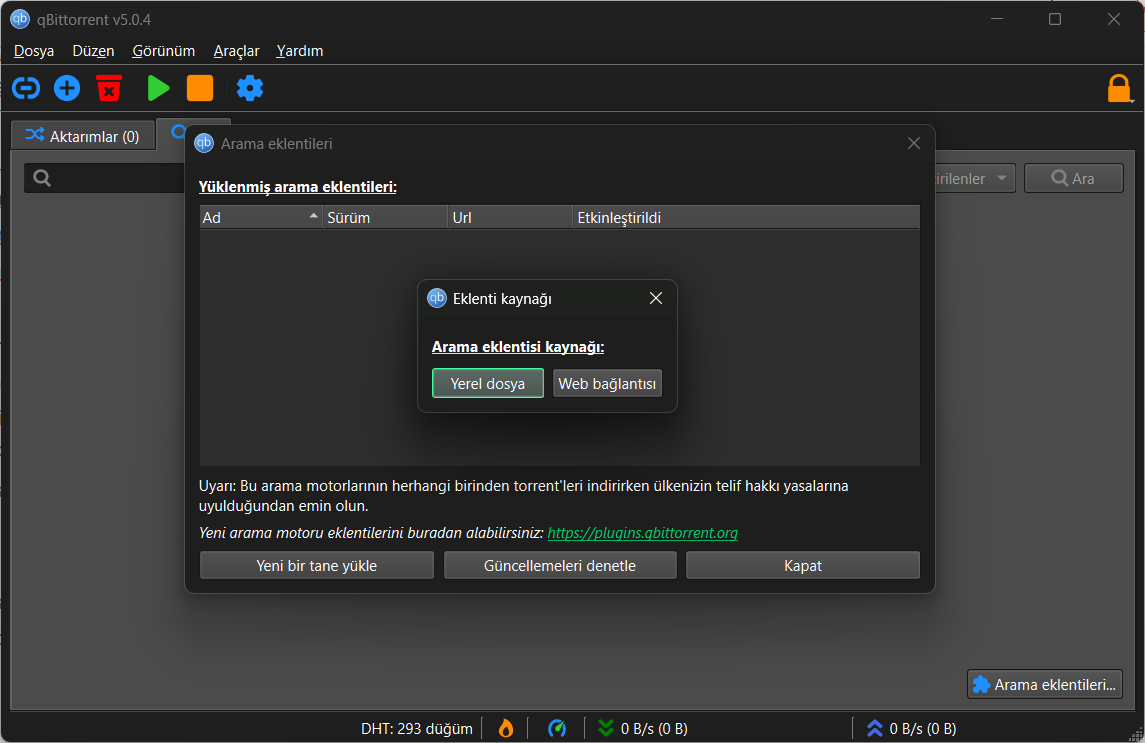Click the Arama eklentileri... button at bottom right

click(1045, 685)
